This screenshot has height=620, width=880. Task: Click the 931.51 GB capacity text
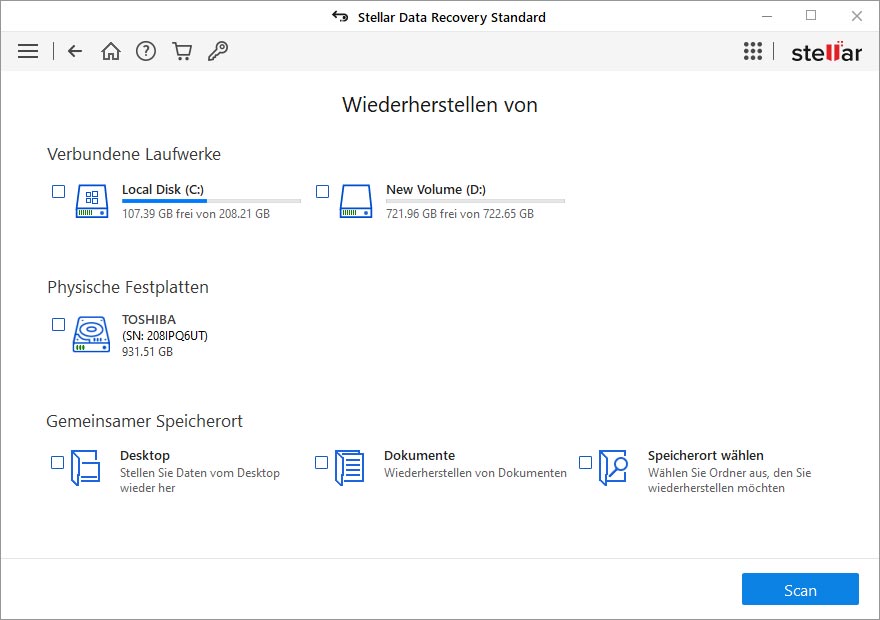[x=148, y=352]
